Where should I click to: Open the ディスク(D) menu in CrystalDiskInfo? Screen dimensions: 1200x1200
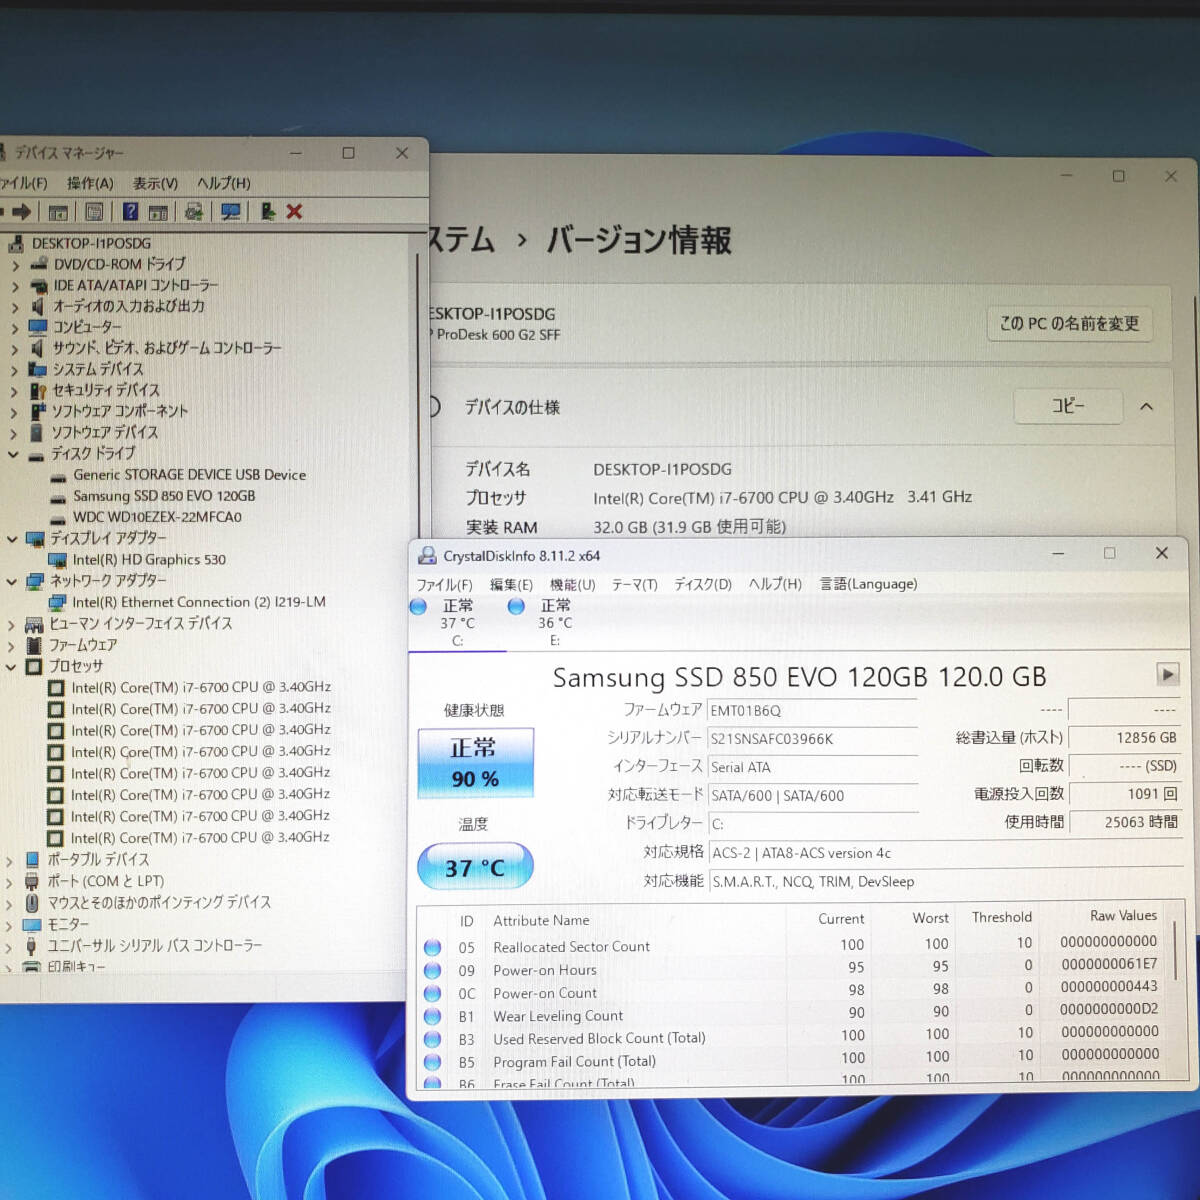pyautogui.click(x=703, y=584)
